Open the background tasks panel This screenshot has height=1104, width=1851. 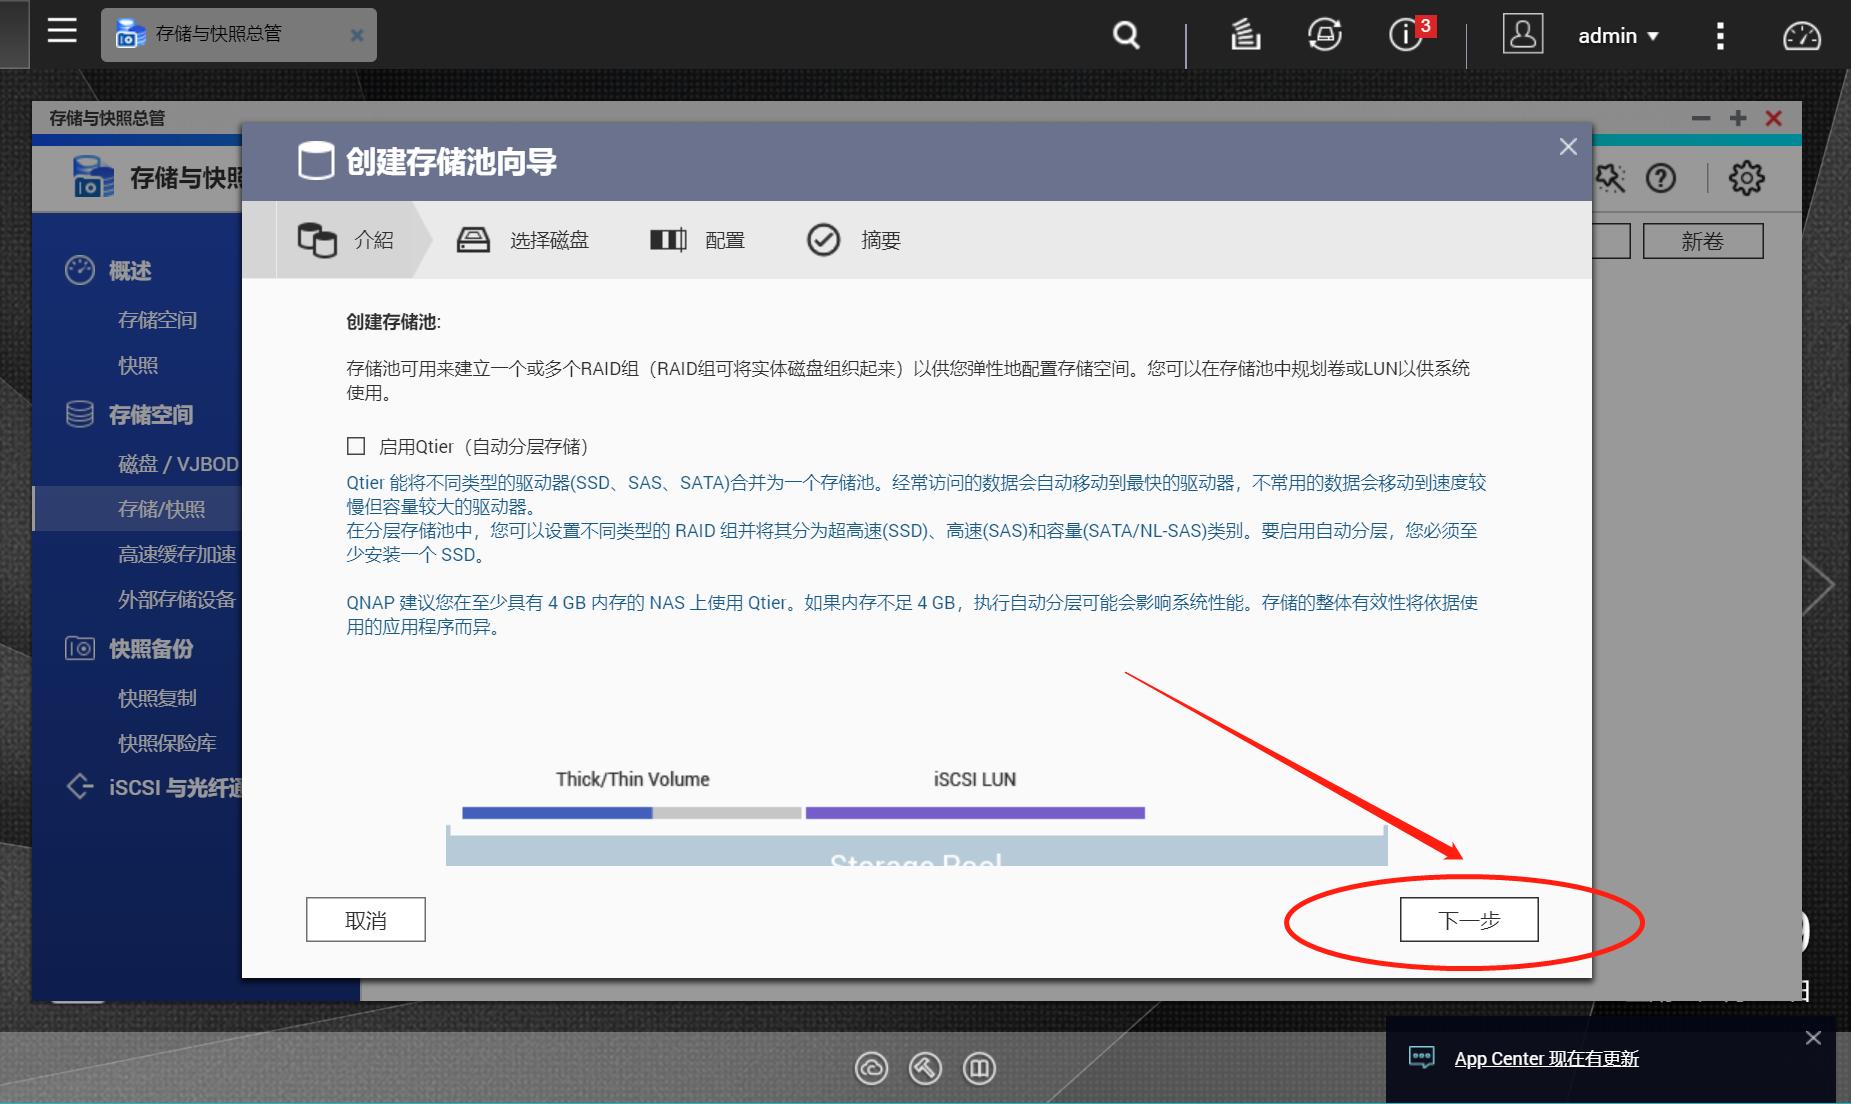pyautogui.click(x=1245, y=35)
